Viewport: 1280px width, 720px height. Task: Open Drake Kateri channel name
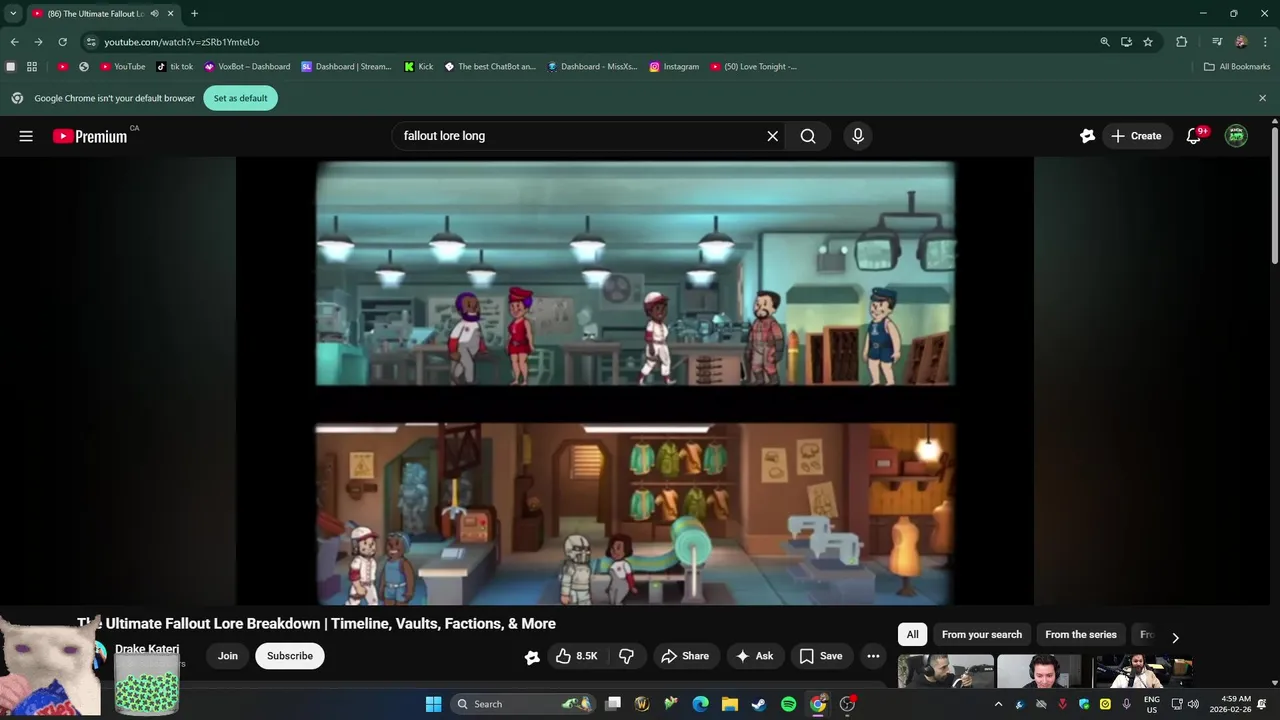coord(147,649)
